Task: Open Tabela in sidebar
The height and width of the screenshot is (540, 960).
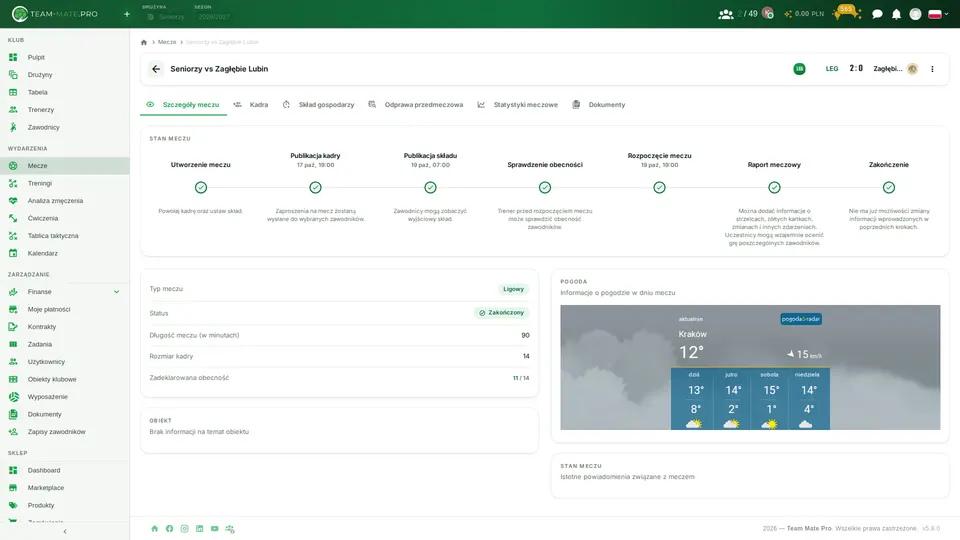Action: click(x=64, y=92)
